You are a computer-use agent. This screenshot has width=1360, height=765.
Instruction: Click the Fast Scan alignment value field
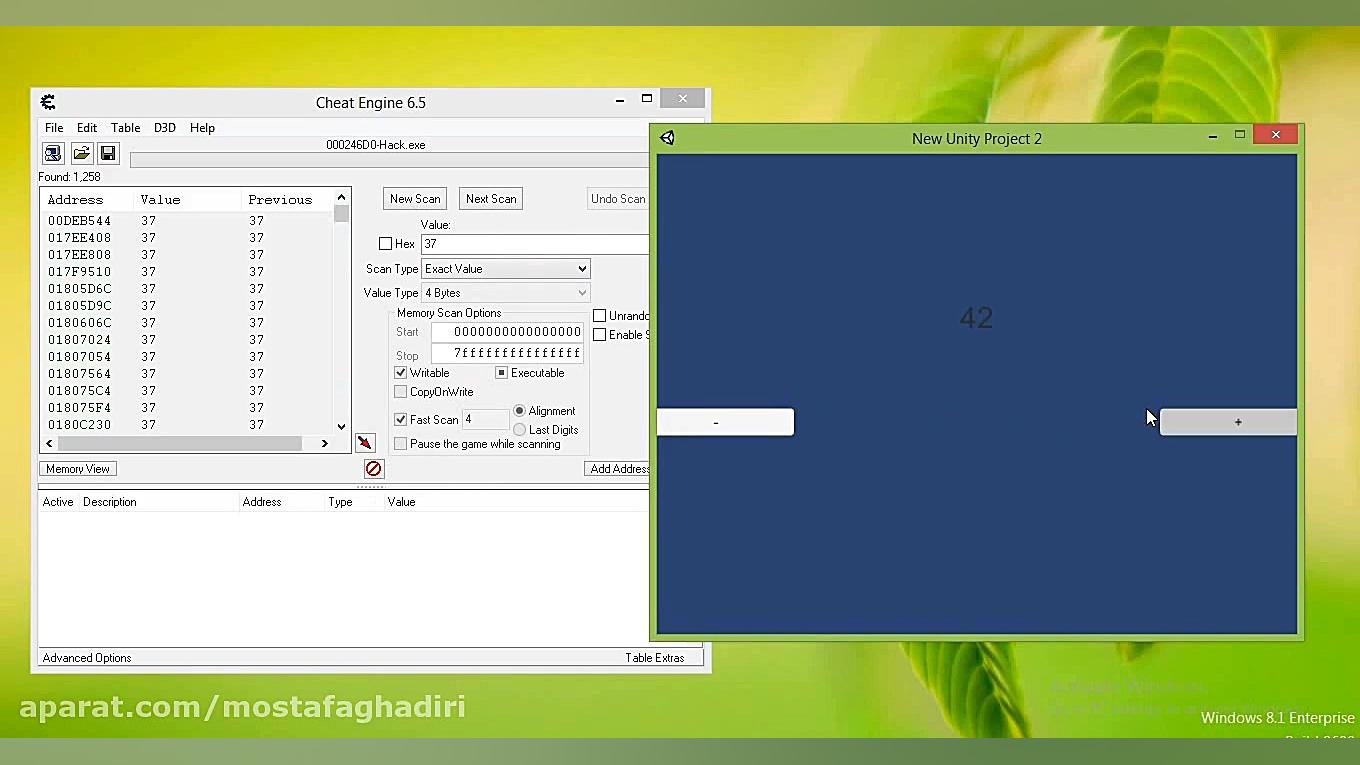click(x=485, y=420)
